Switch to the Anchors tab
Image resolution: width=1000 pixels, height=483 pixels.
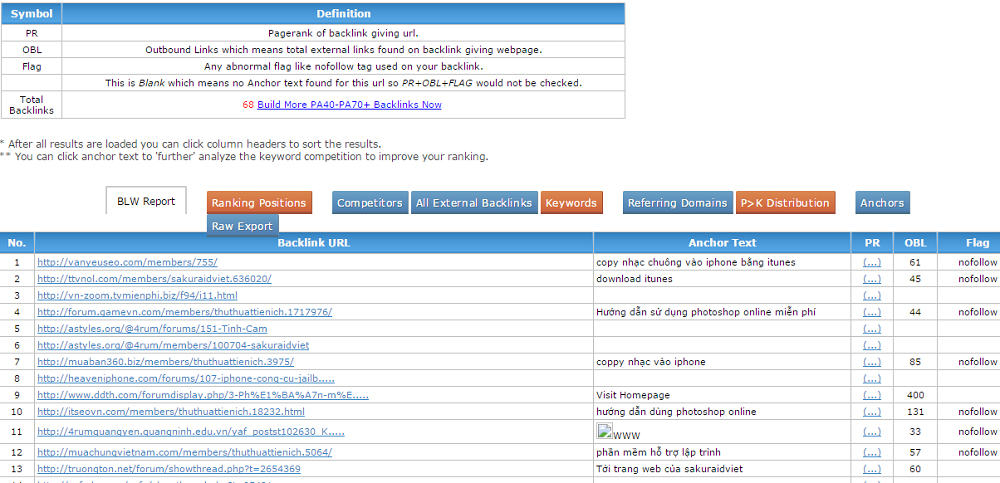[882, 203]
